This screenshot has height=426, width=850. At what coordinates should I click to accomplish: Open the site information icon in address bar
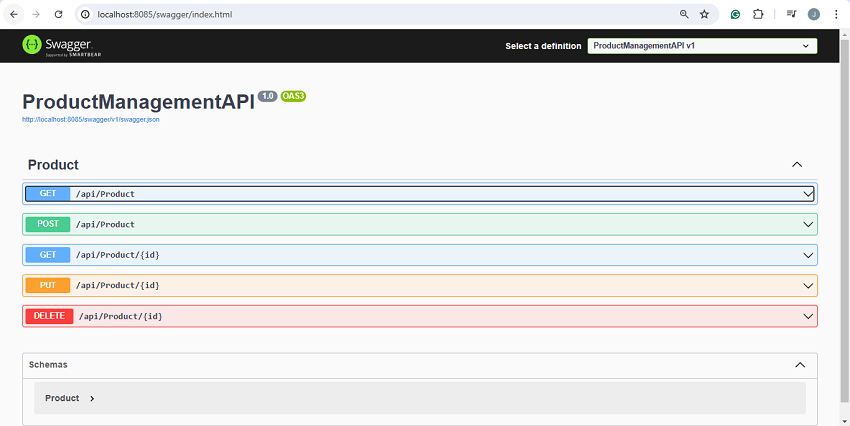pyautogui.click(x=85, y=15)
